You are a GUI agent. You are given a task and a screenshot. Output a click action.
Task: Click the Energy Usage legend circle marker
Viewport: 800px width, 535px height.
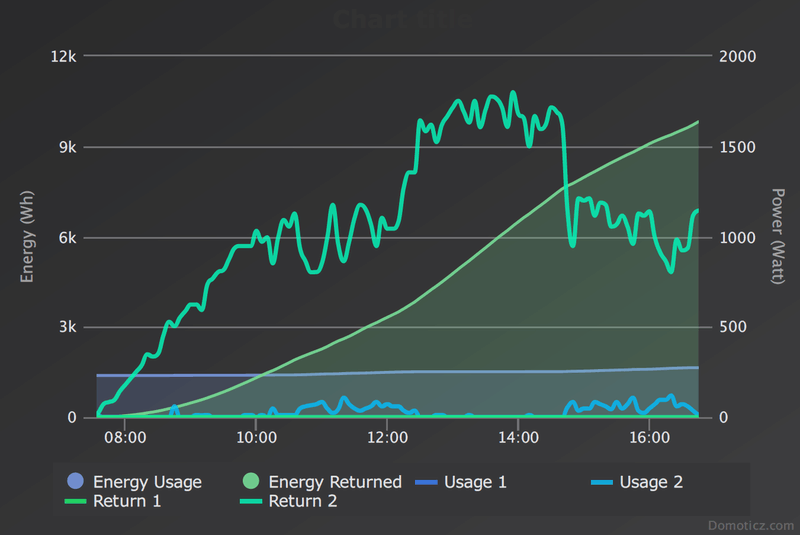click(x=76, y=482)
